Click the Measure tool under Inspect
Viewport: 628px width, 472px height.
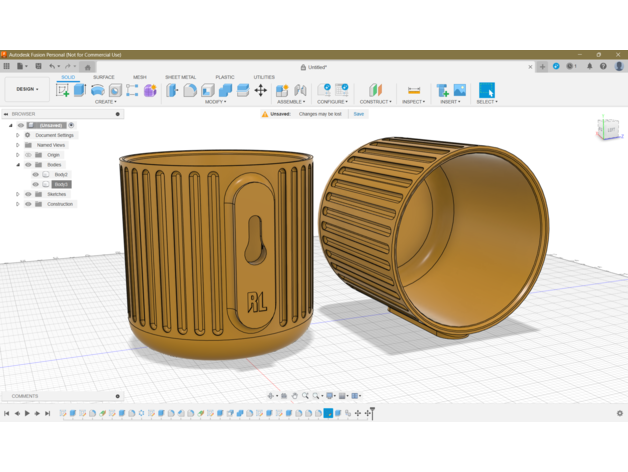tap(414, 90)
